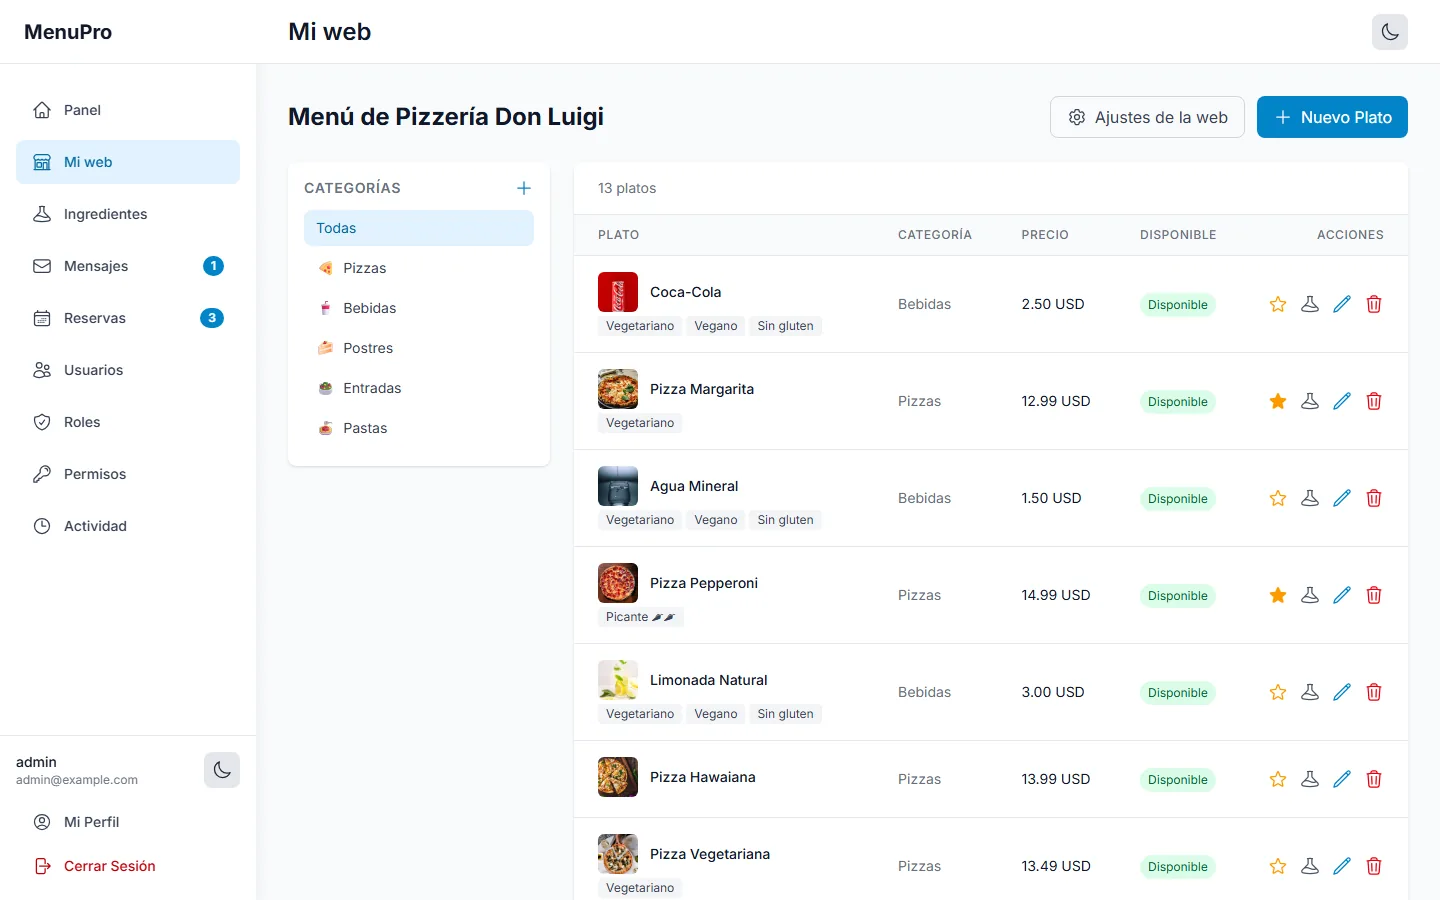Screen dimensions: 1440x900
Task: Open Ajustes de la web
Action: pos(1147,117)
